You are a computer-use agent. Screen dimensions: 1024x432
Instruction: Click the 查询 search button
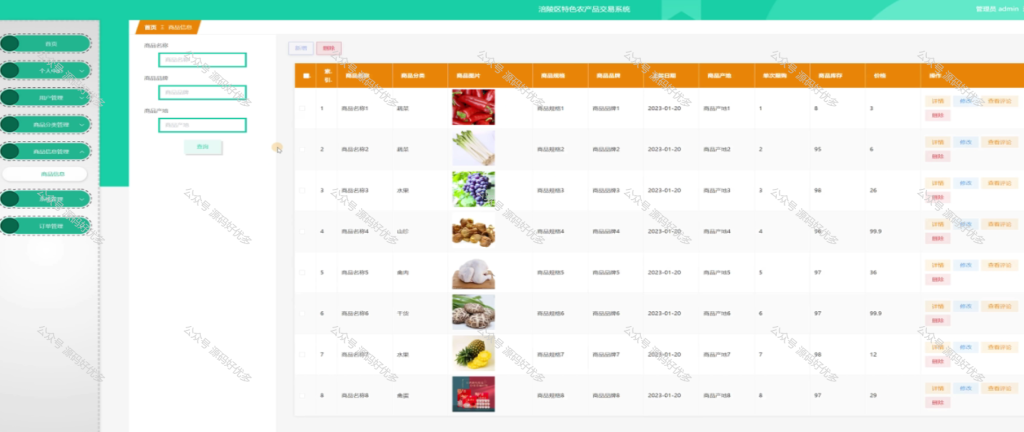coord(203,147)
